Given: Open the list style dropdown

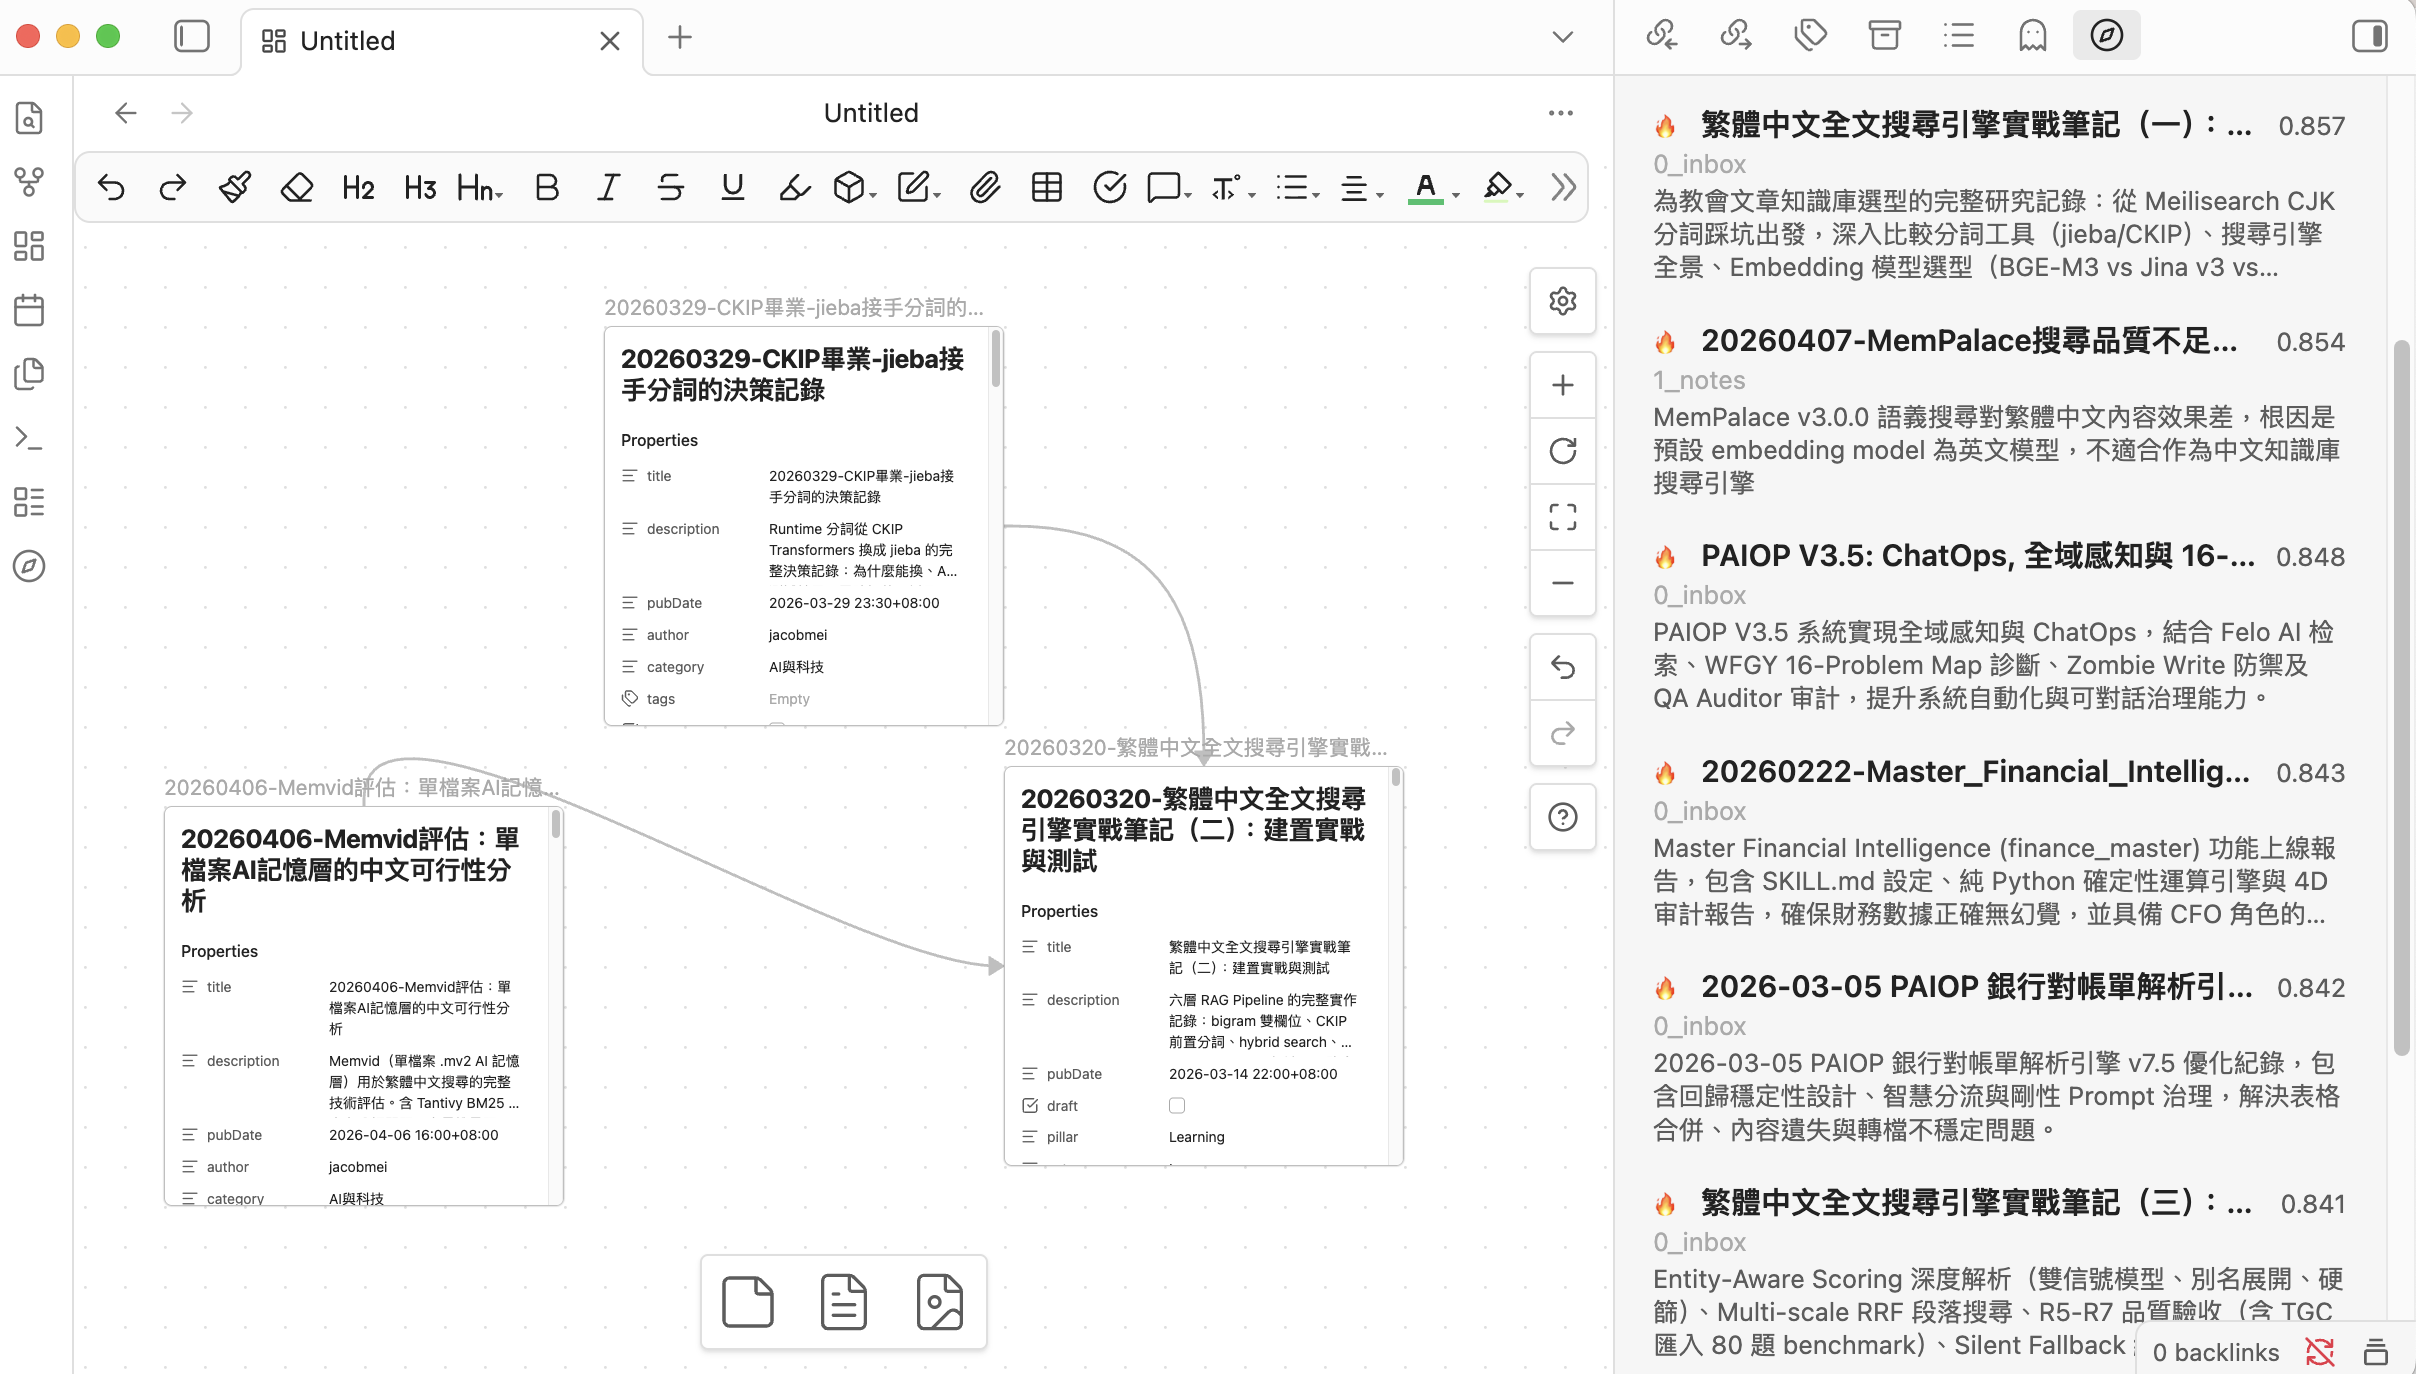Looking at the screenshot, I should 1297,187.
